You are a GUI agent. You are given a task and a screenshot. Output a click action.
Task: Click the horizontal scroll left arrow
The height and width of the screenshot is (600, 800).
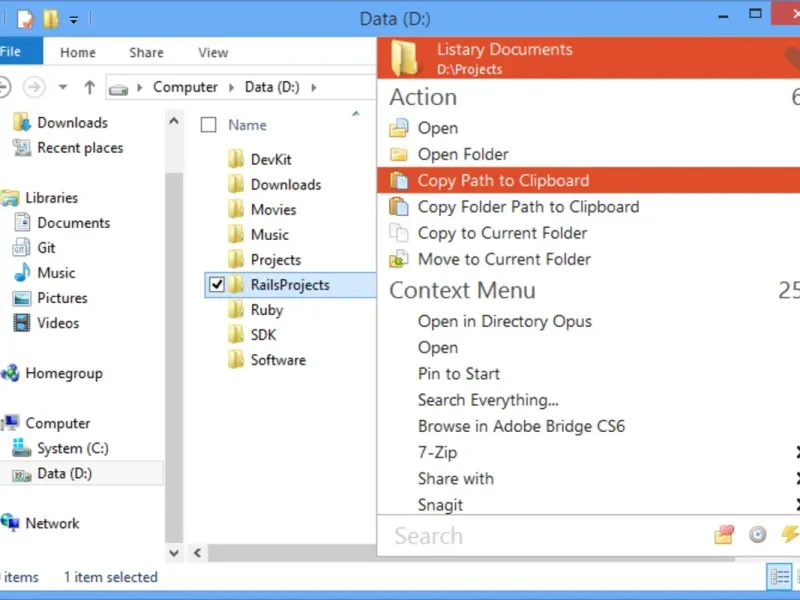pyautogui.click(x=197, y=553)
